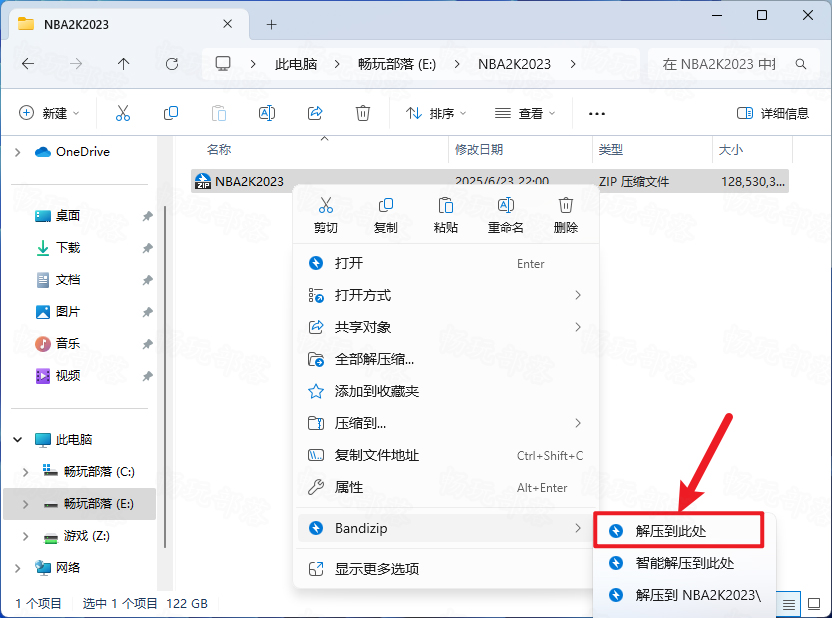The height and width of the screenshot is (618, 832).
Task: Expand the 游戏 (Z:) drive node
Action: (x=25, y=536)
